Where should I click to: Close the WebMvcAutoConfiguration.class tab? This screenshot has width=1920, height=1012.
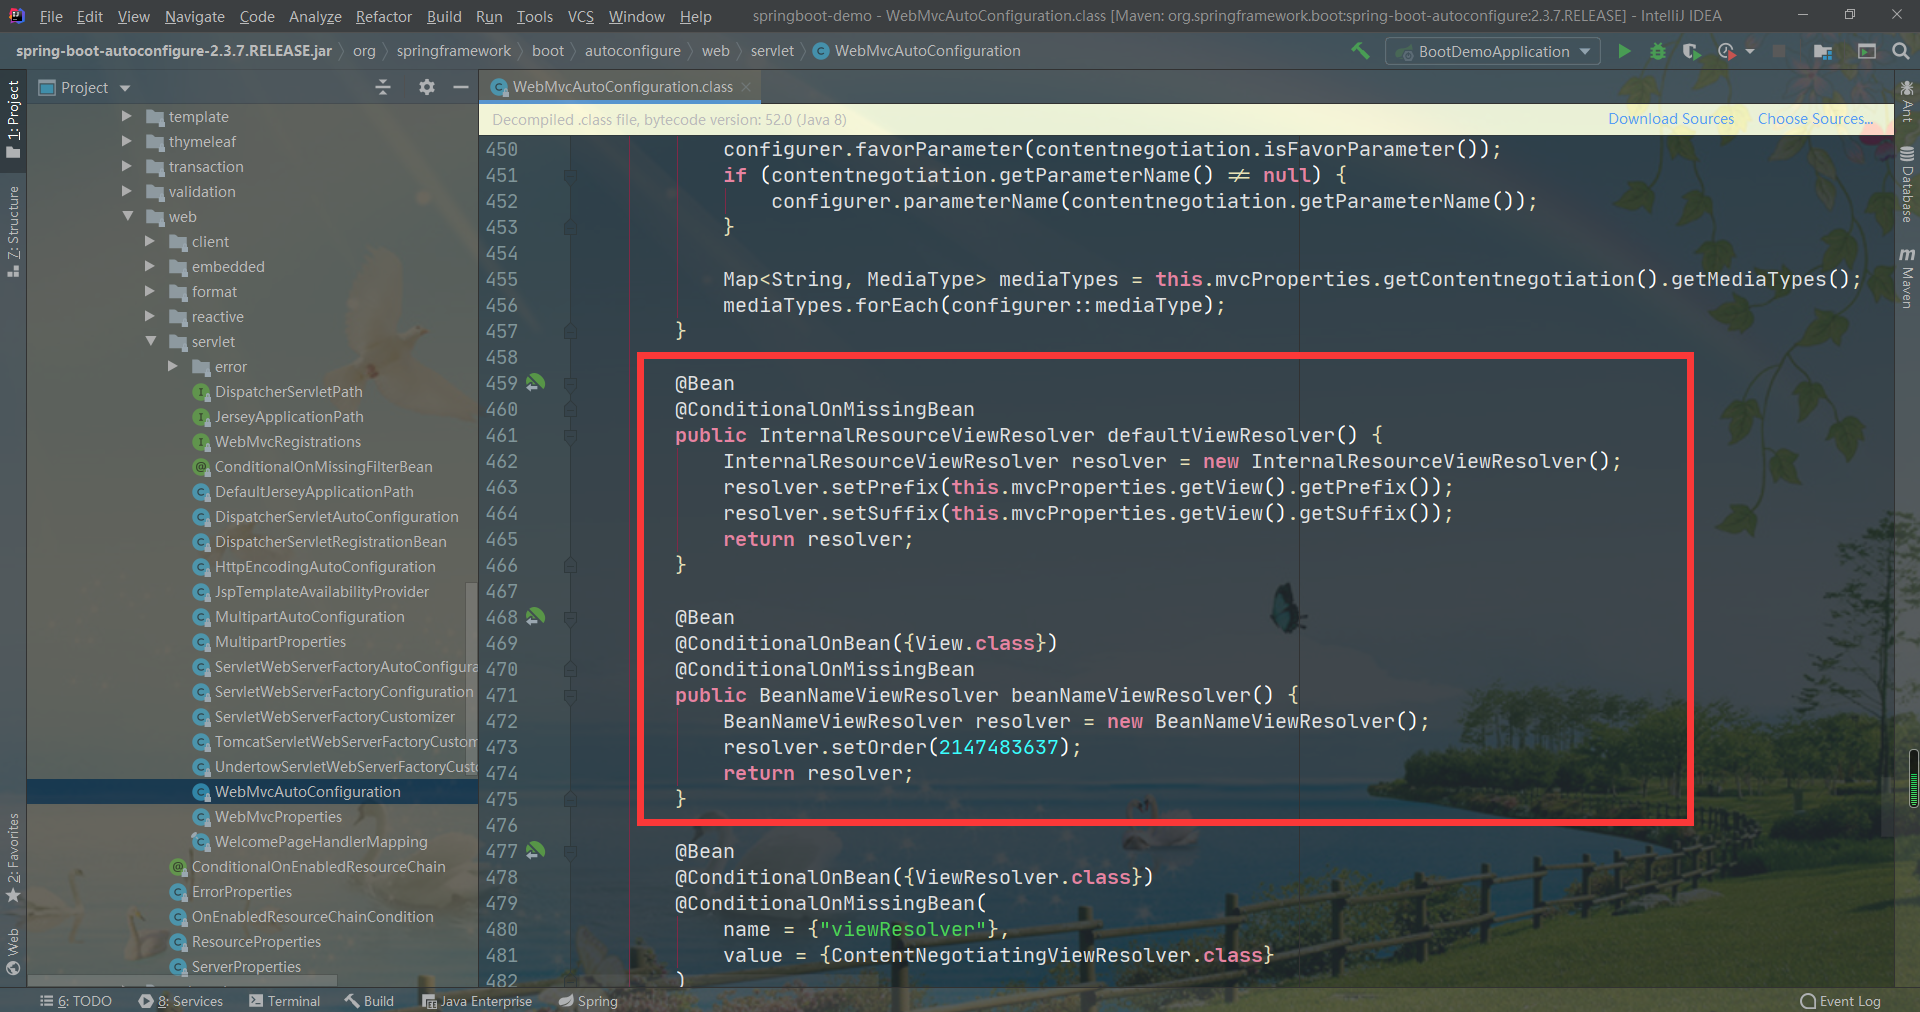click(x=746, y=87)
